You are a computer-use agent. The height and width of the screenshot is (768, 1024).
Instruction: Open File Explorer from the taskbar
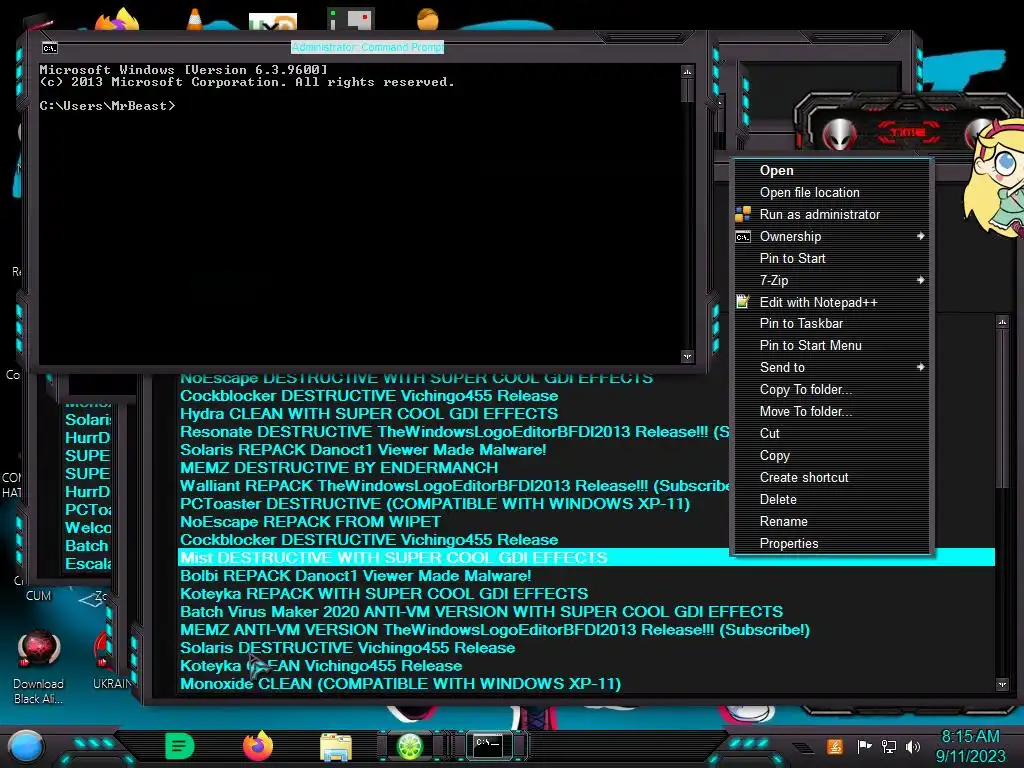tap(336, 747)
